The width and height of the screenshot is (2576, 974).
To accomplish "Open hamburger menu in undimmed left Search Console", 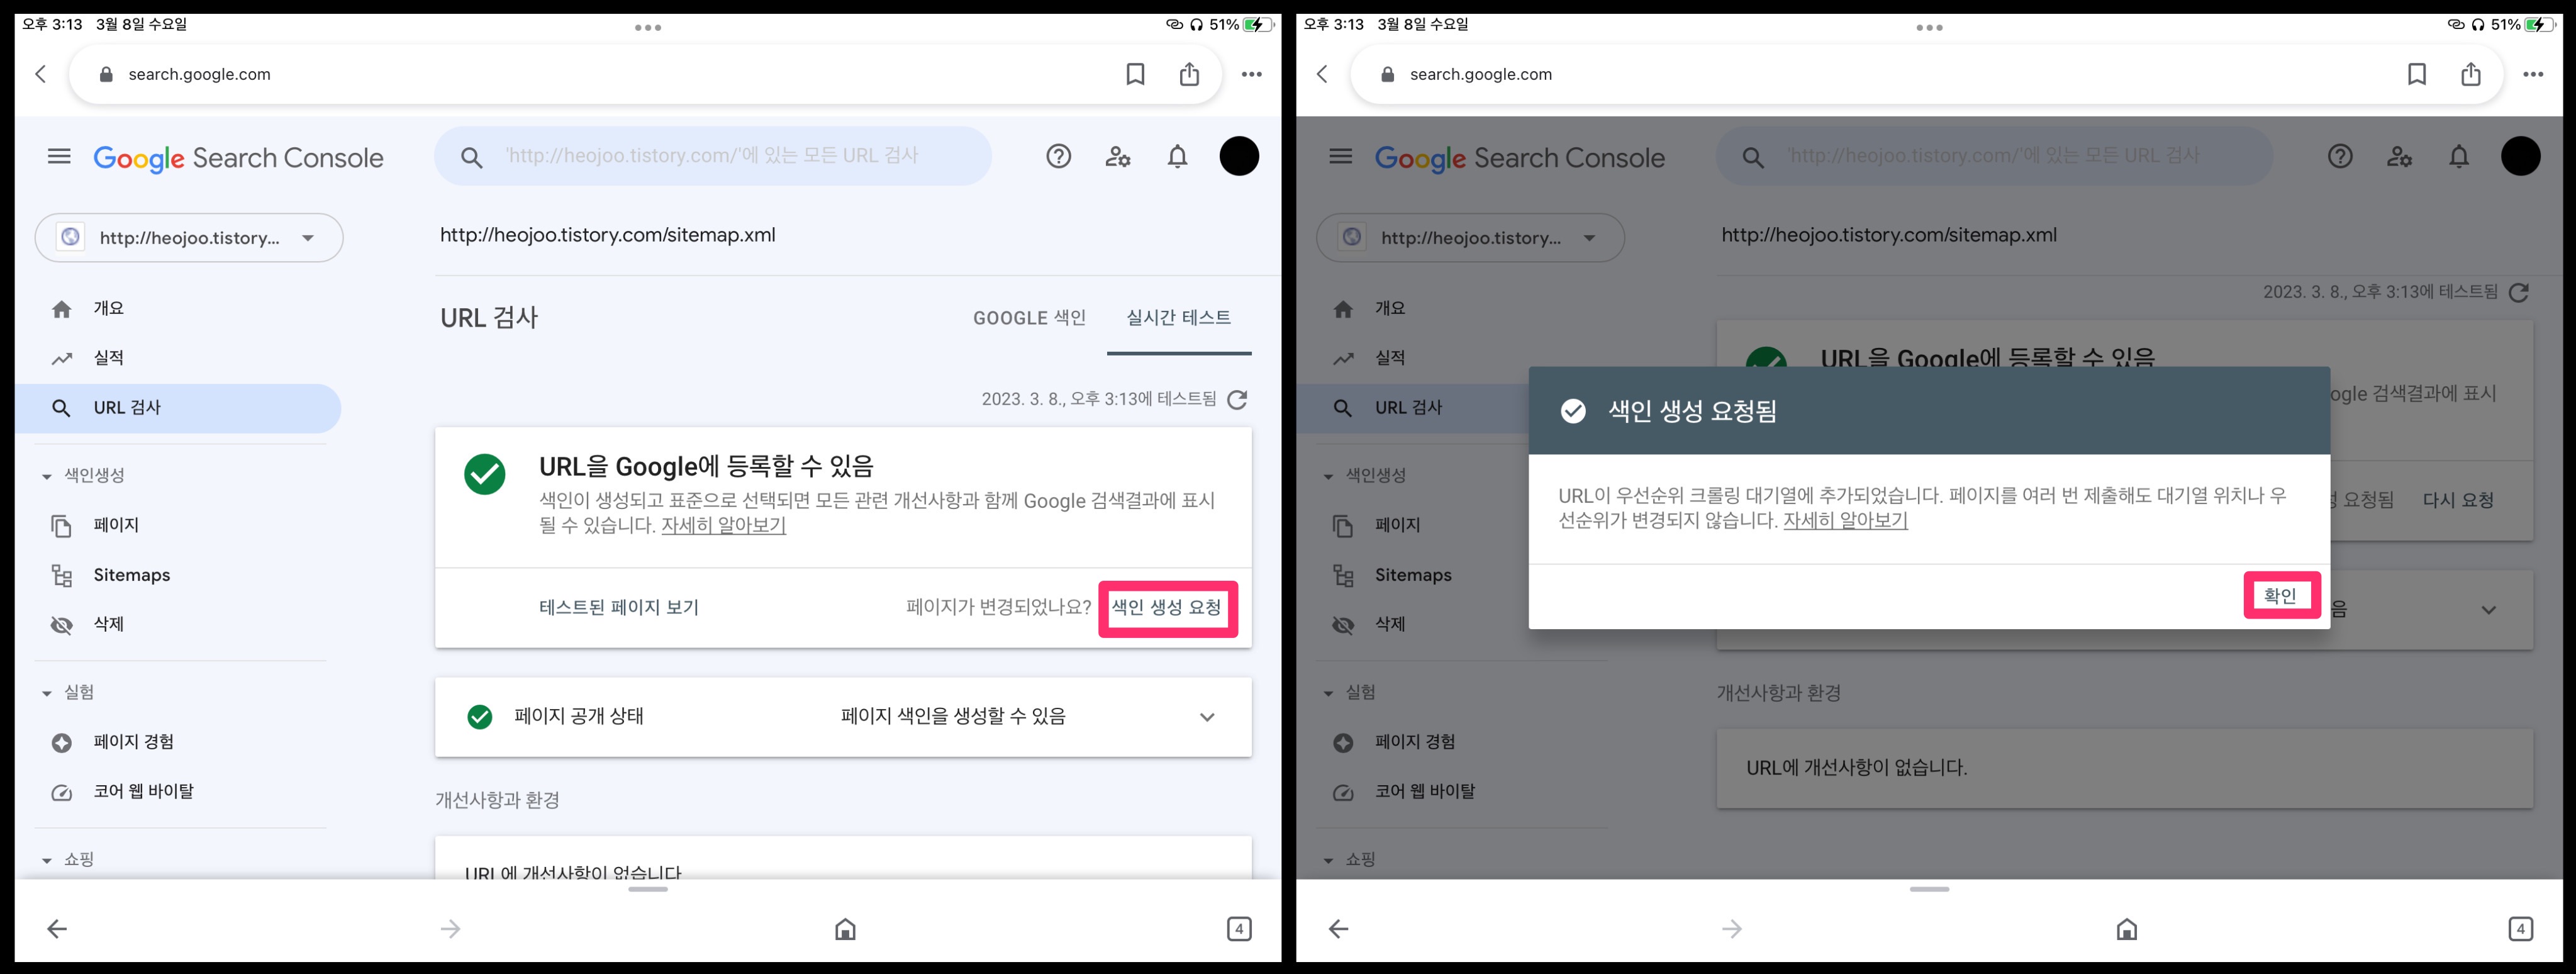I will coord(59,157).
